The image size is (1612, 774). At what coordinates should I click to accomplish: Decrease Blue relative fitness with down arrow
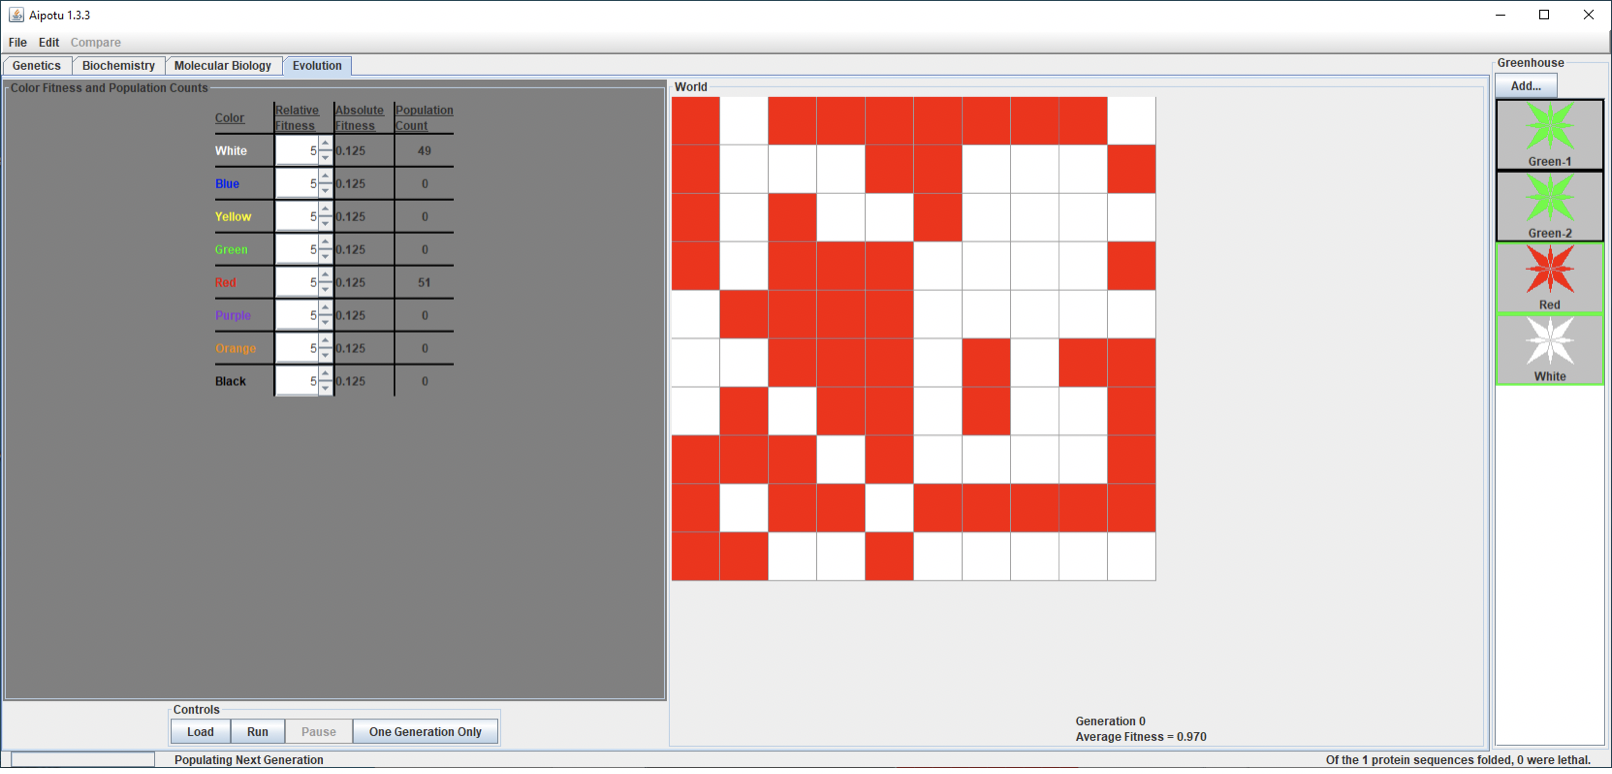point(325,190)
